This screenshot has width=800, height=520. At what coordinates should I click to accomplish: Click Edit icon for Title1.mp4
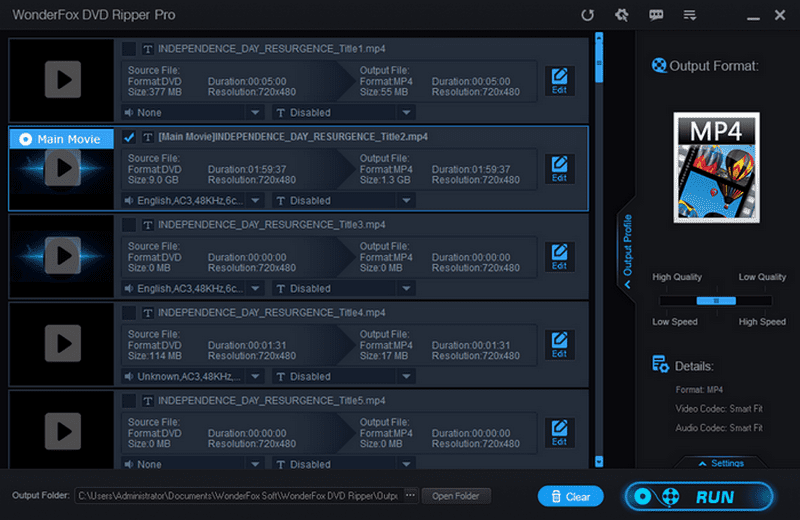tap(559, 81)
